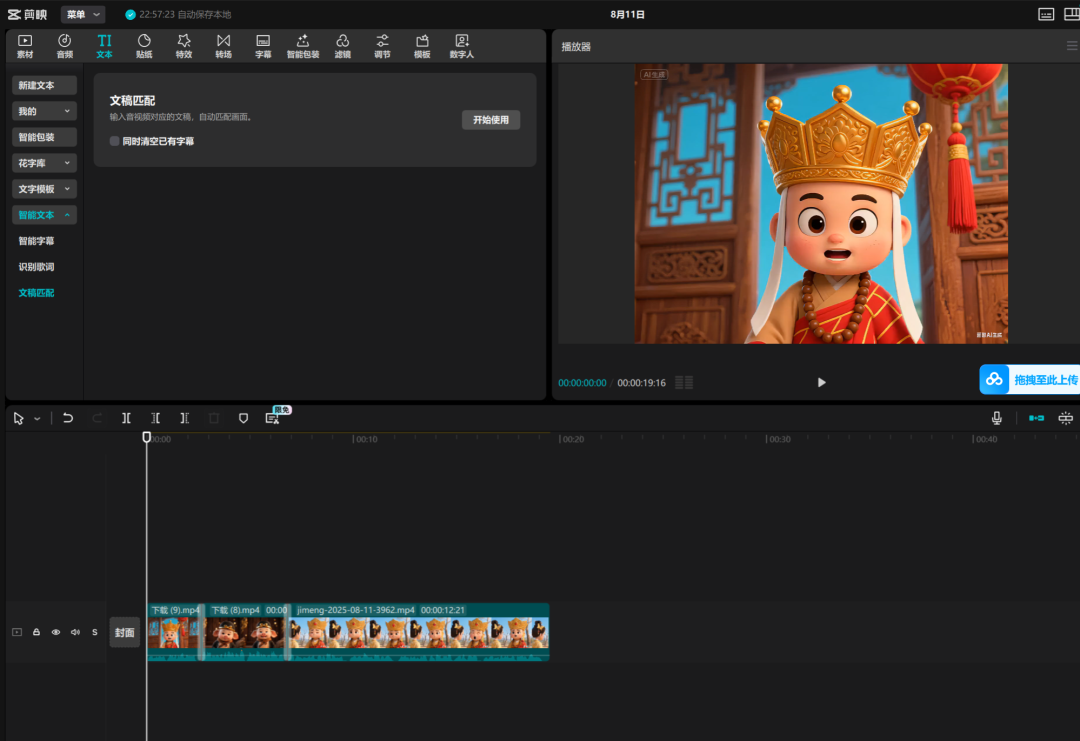Open the selection tool dropdown arrow

click(x=37, y=419)
